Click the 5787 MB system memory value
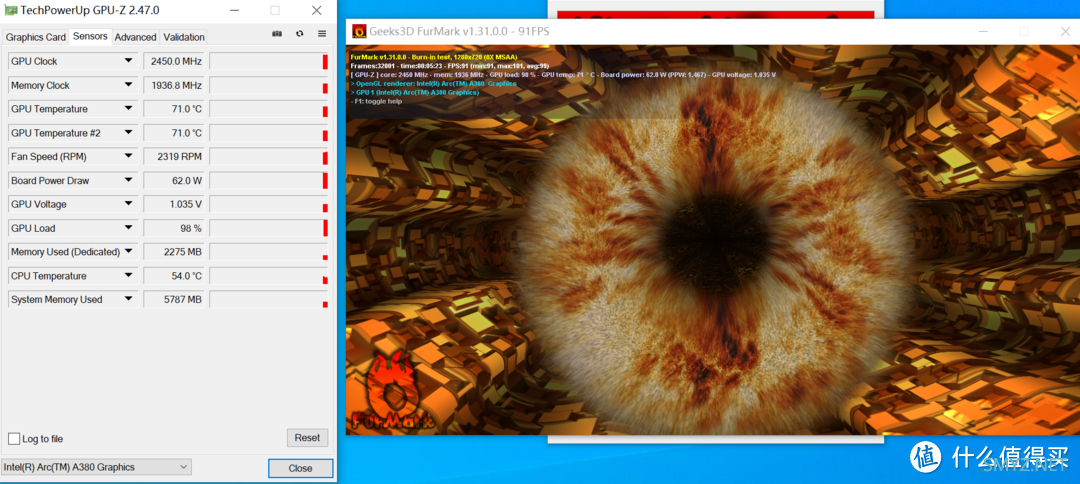This screenshot has width=1080, height=484. click(174, 299)
